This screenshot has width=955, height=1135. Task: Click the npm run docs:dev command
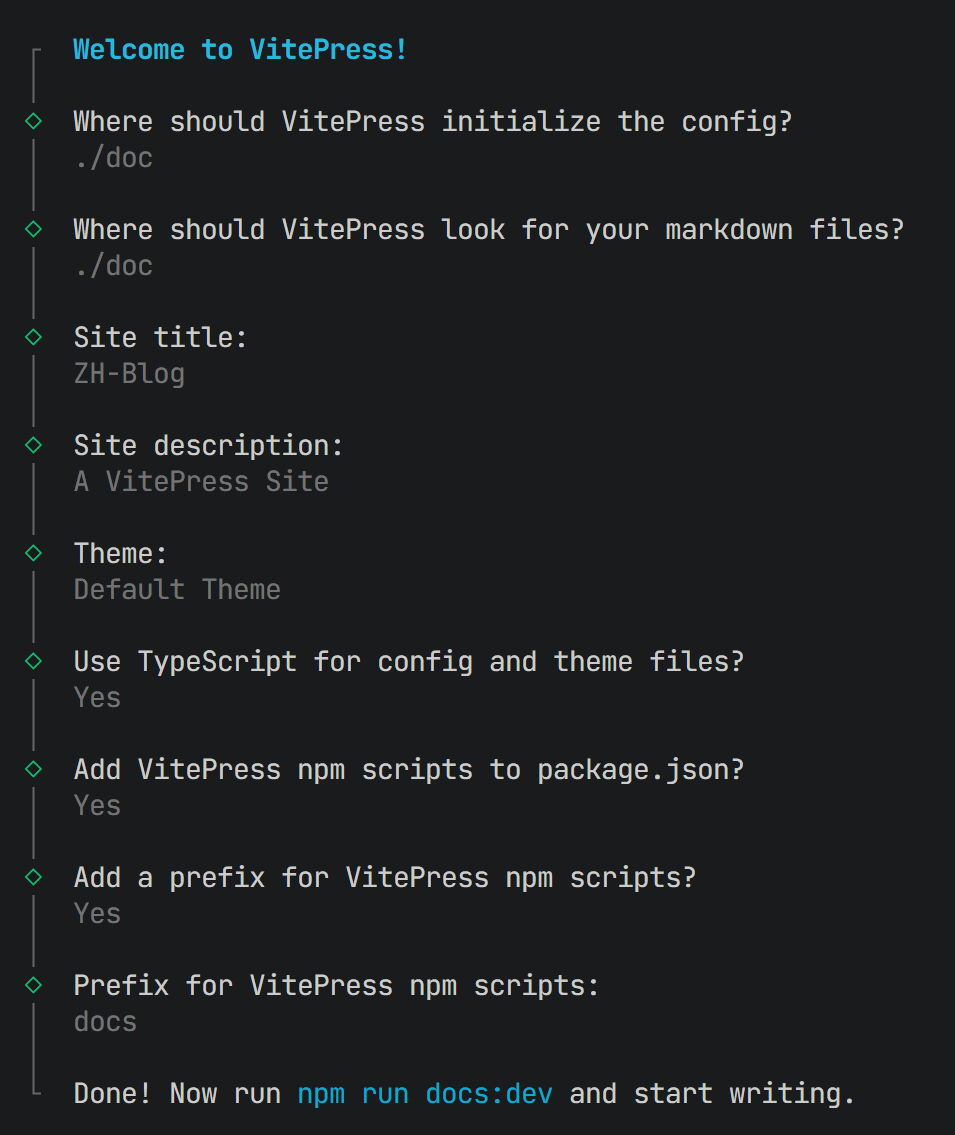425,1093
